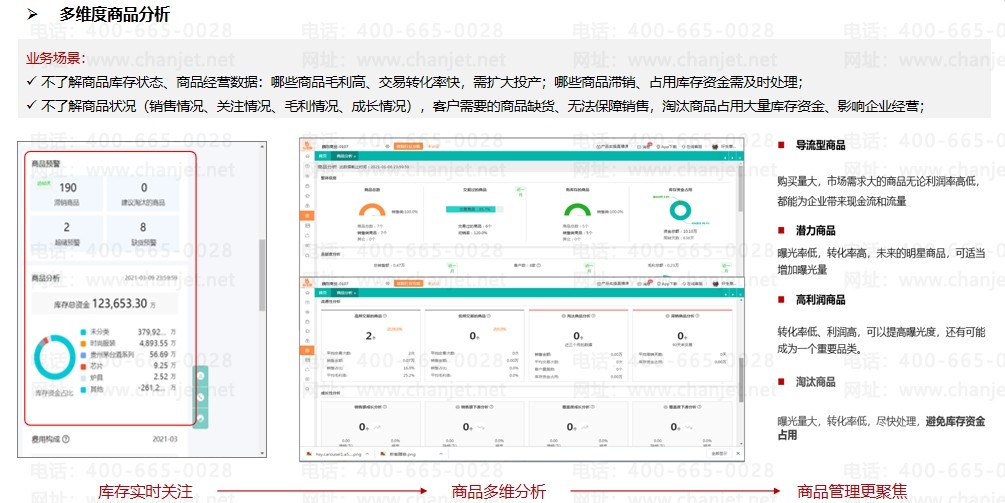Open the 超储预警 card showing 2
This screenshot has height=503, width=1005.
tap(67, 233)
